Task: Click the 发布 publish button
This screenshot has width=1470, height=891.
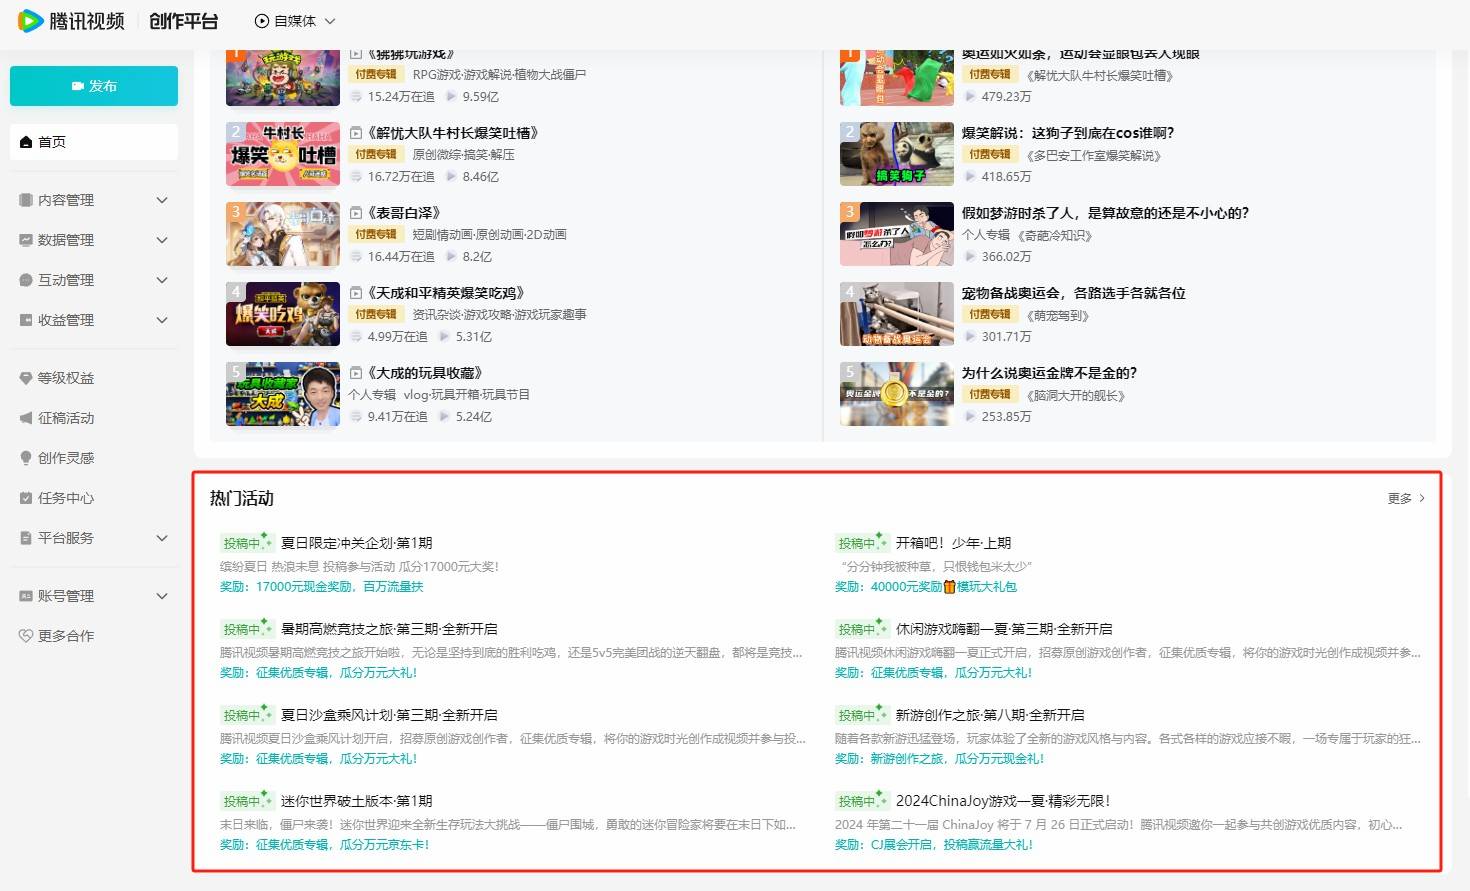Action: pyautogui.click(x=94, y=86)
